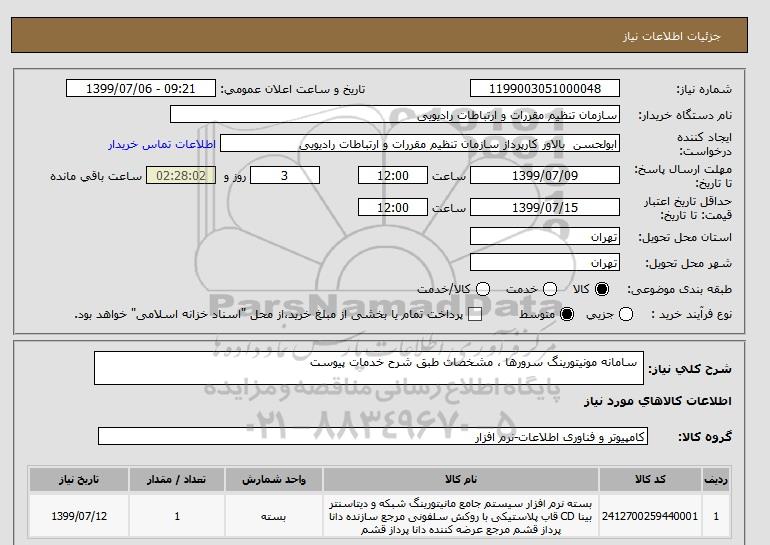Click the goods group field کامپیوتر و فناوری اطلاعات
Screen dimensions: 770x545
coord(373,436)
